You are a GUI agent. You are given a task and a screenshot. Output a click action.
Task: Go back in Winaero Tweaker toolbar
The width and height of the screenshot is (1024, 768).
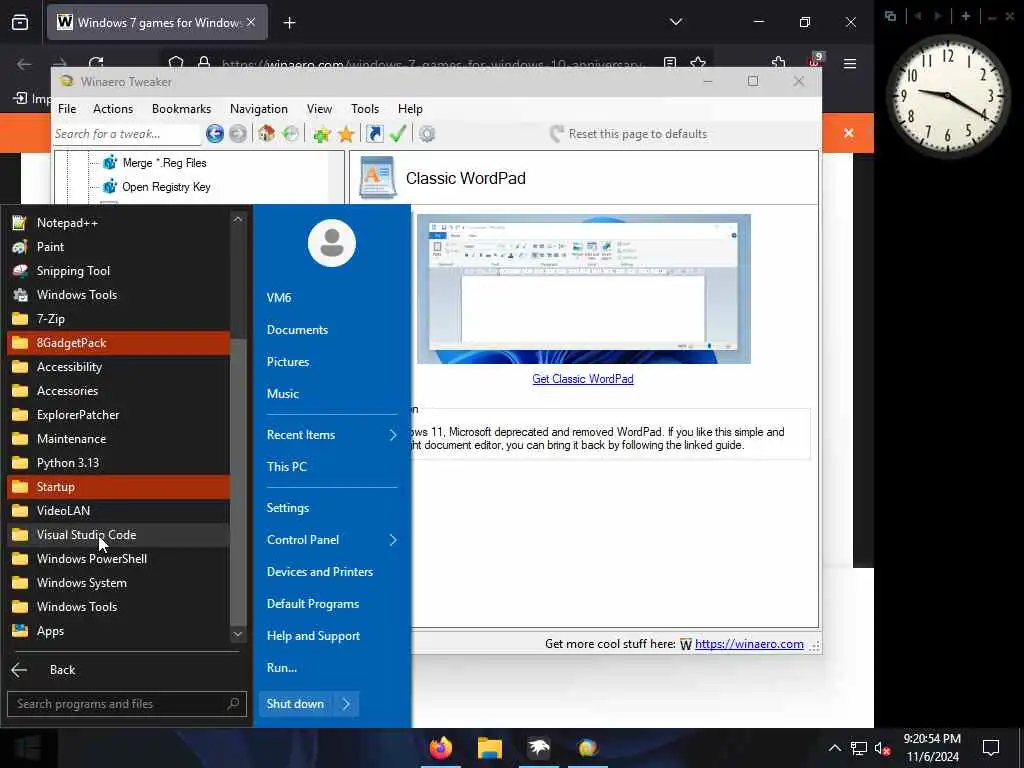[214, 134]
